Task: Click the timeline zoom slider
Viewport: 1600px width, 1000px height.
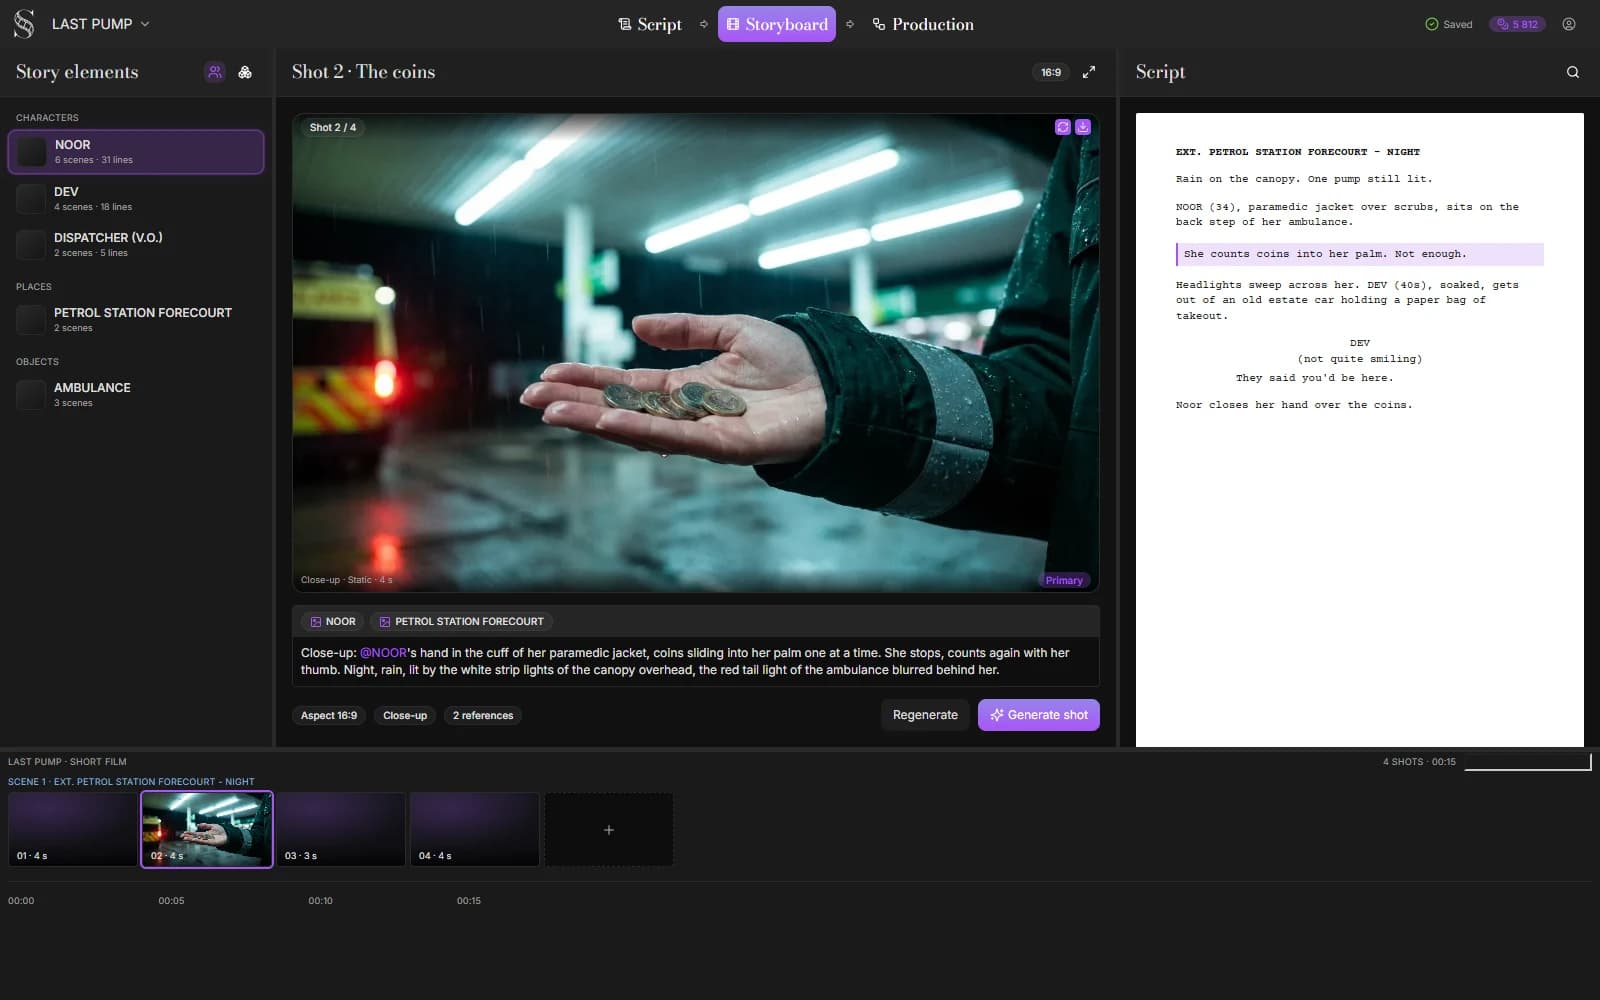Action: (x=1528, y=763)
